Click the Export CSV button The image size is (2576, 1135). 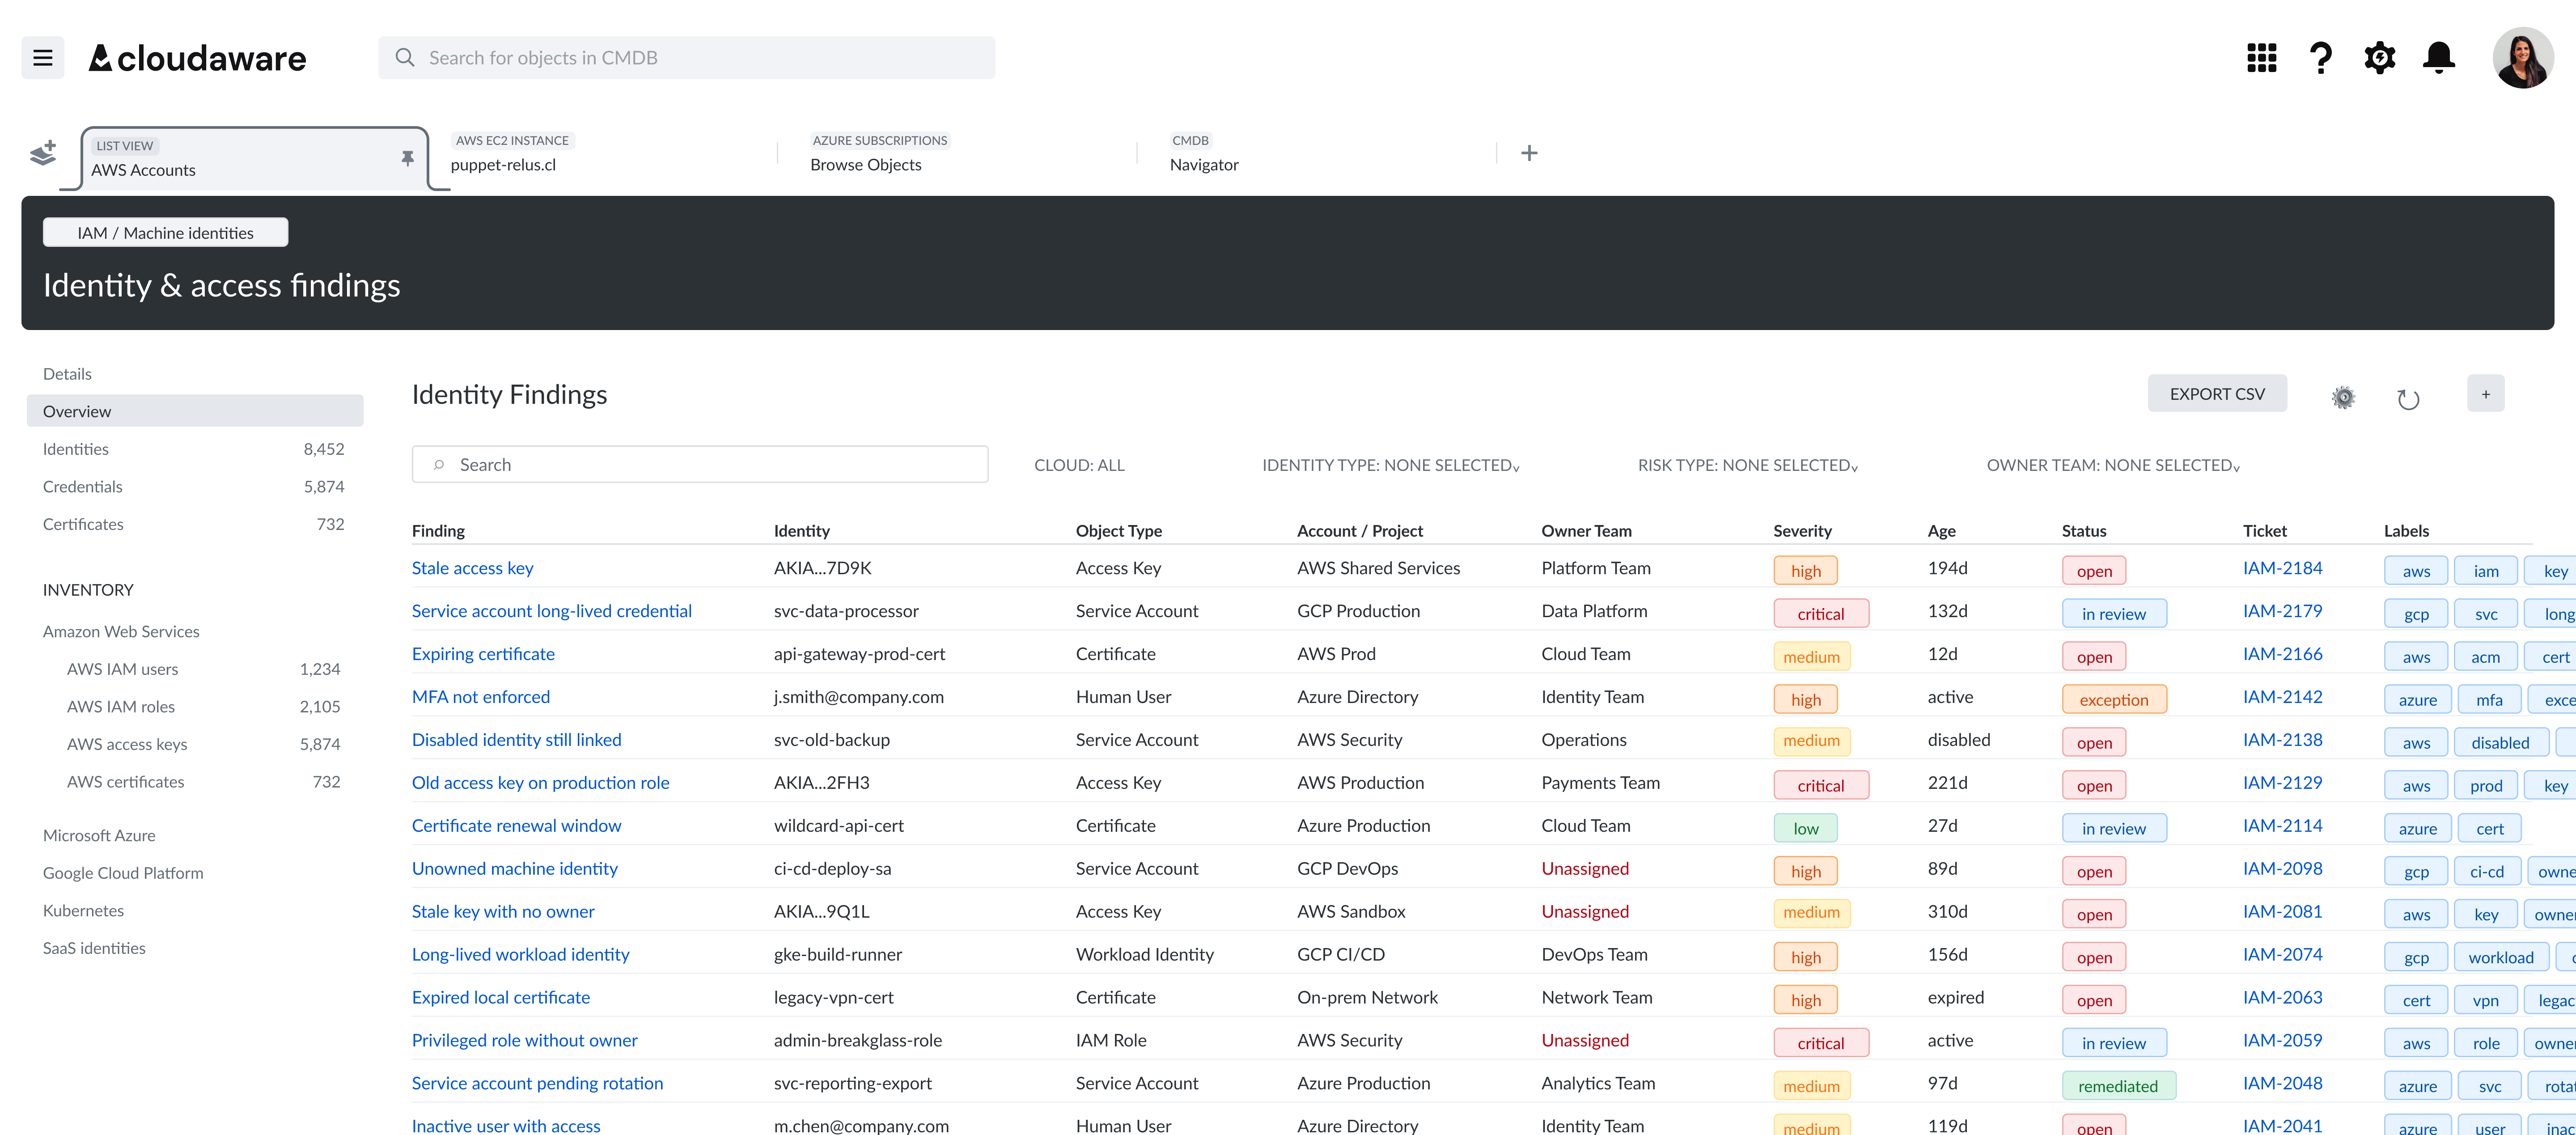point(2217,394)
